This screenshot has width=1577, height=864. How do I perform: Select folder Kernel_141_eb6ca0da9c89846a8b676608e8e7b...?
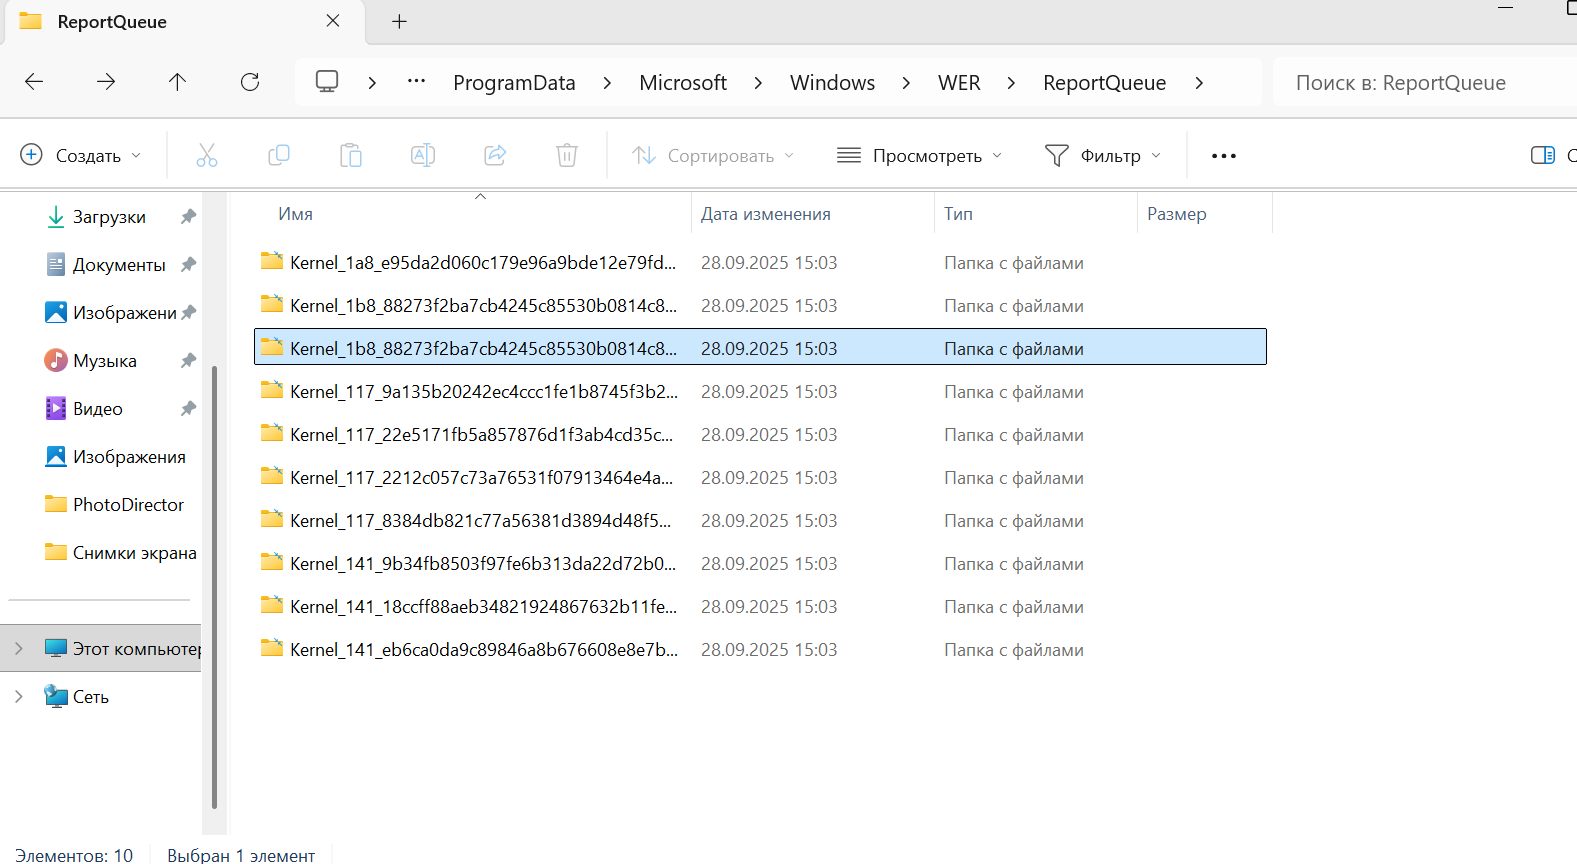pos(760,649)
